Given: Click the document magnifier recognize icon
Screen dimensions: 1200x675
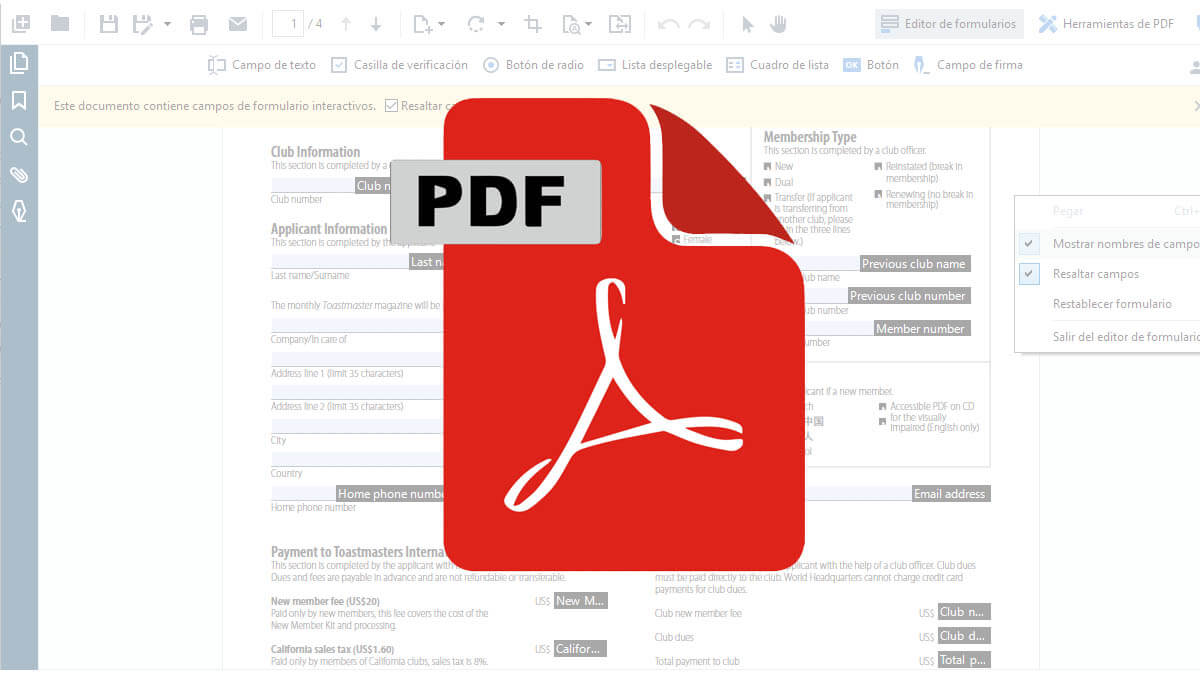Looking at the screenshot, I should pos(571,23).
